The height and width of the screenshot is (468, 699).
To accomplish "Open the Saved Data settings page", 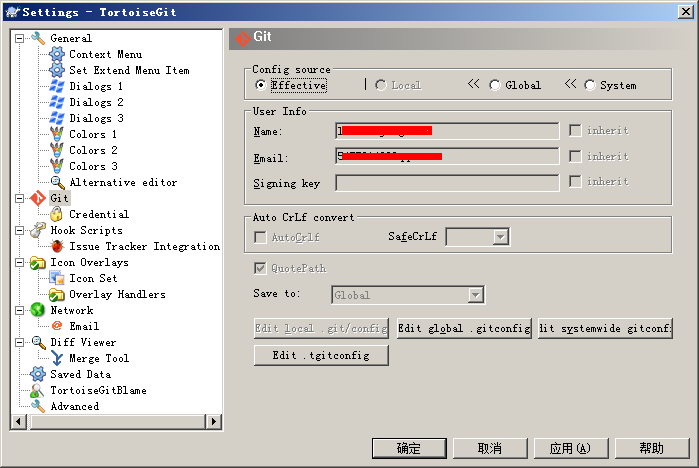I will point(79,374).
